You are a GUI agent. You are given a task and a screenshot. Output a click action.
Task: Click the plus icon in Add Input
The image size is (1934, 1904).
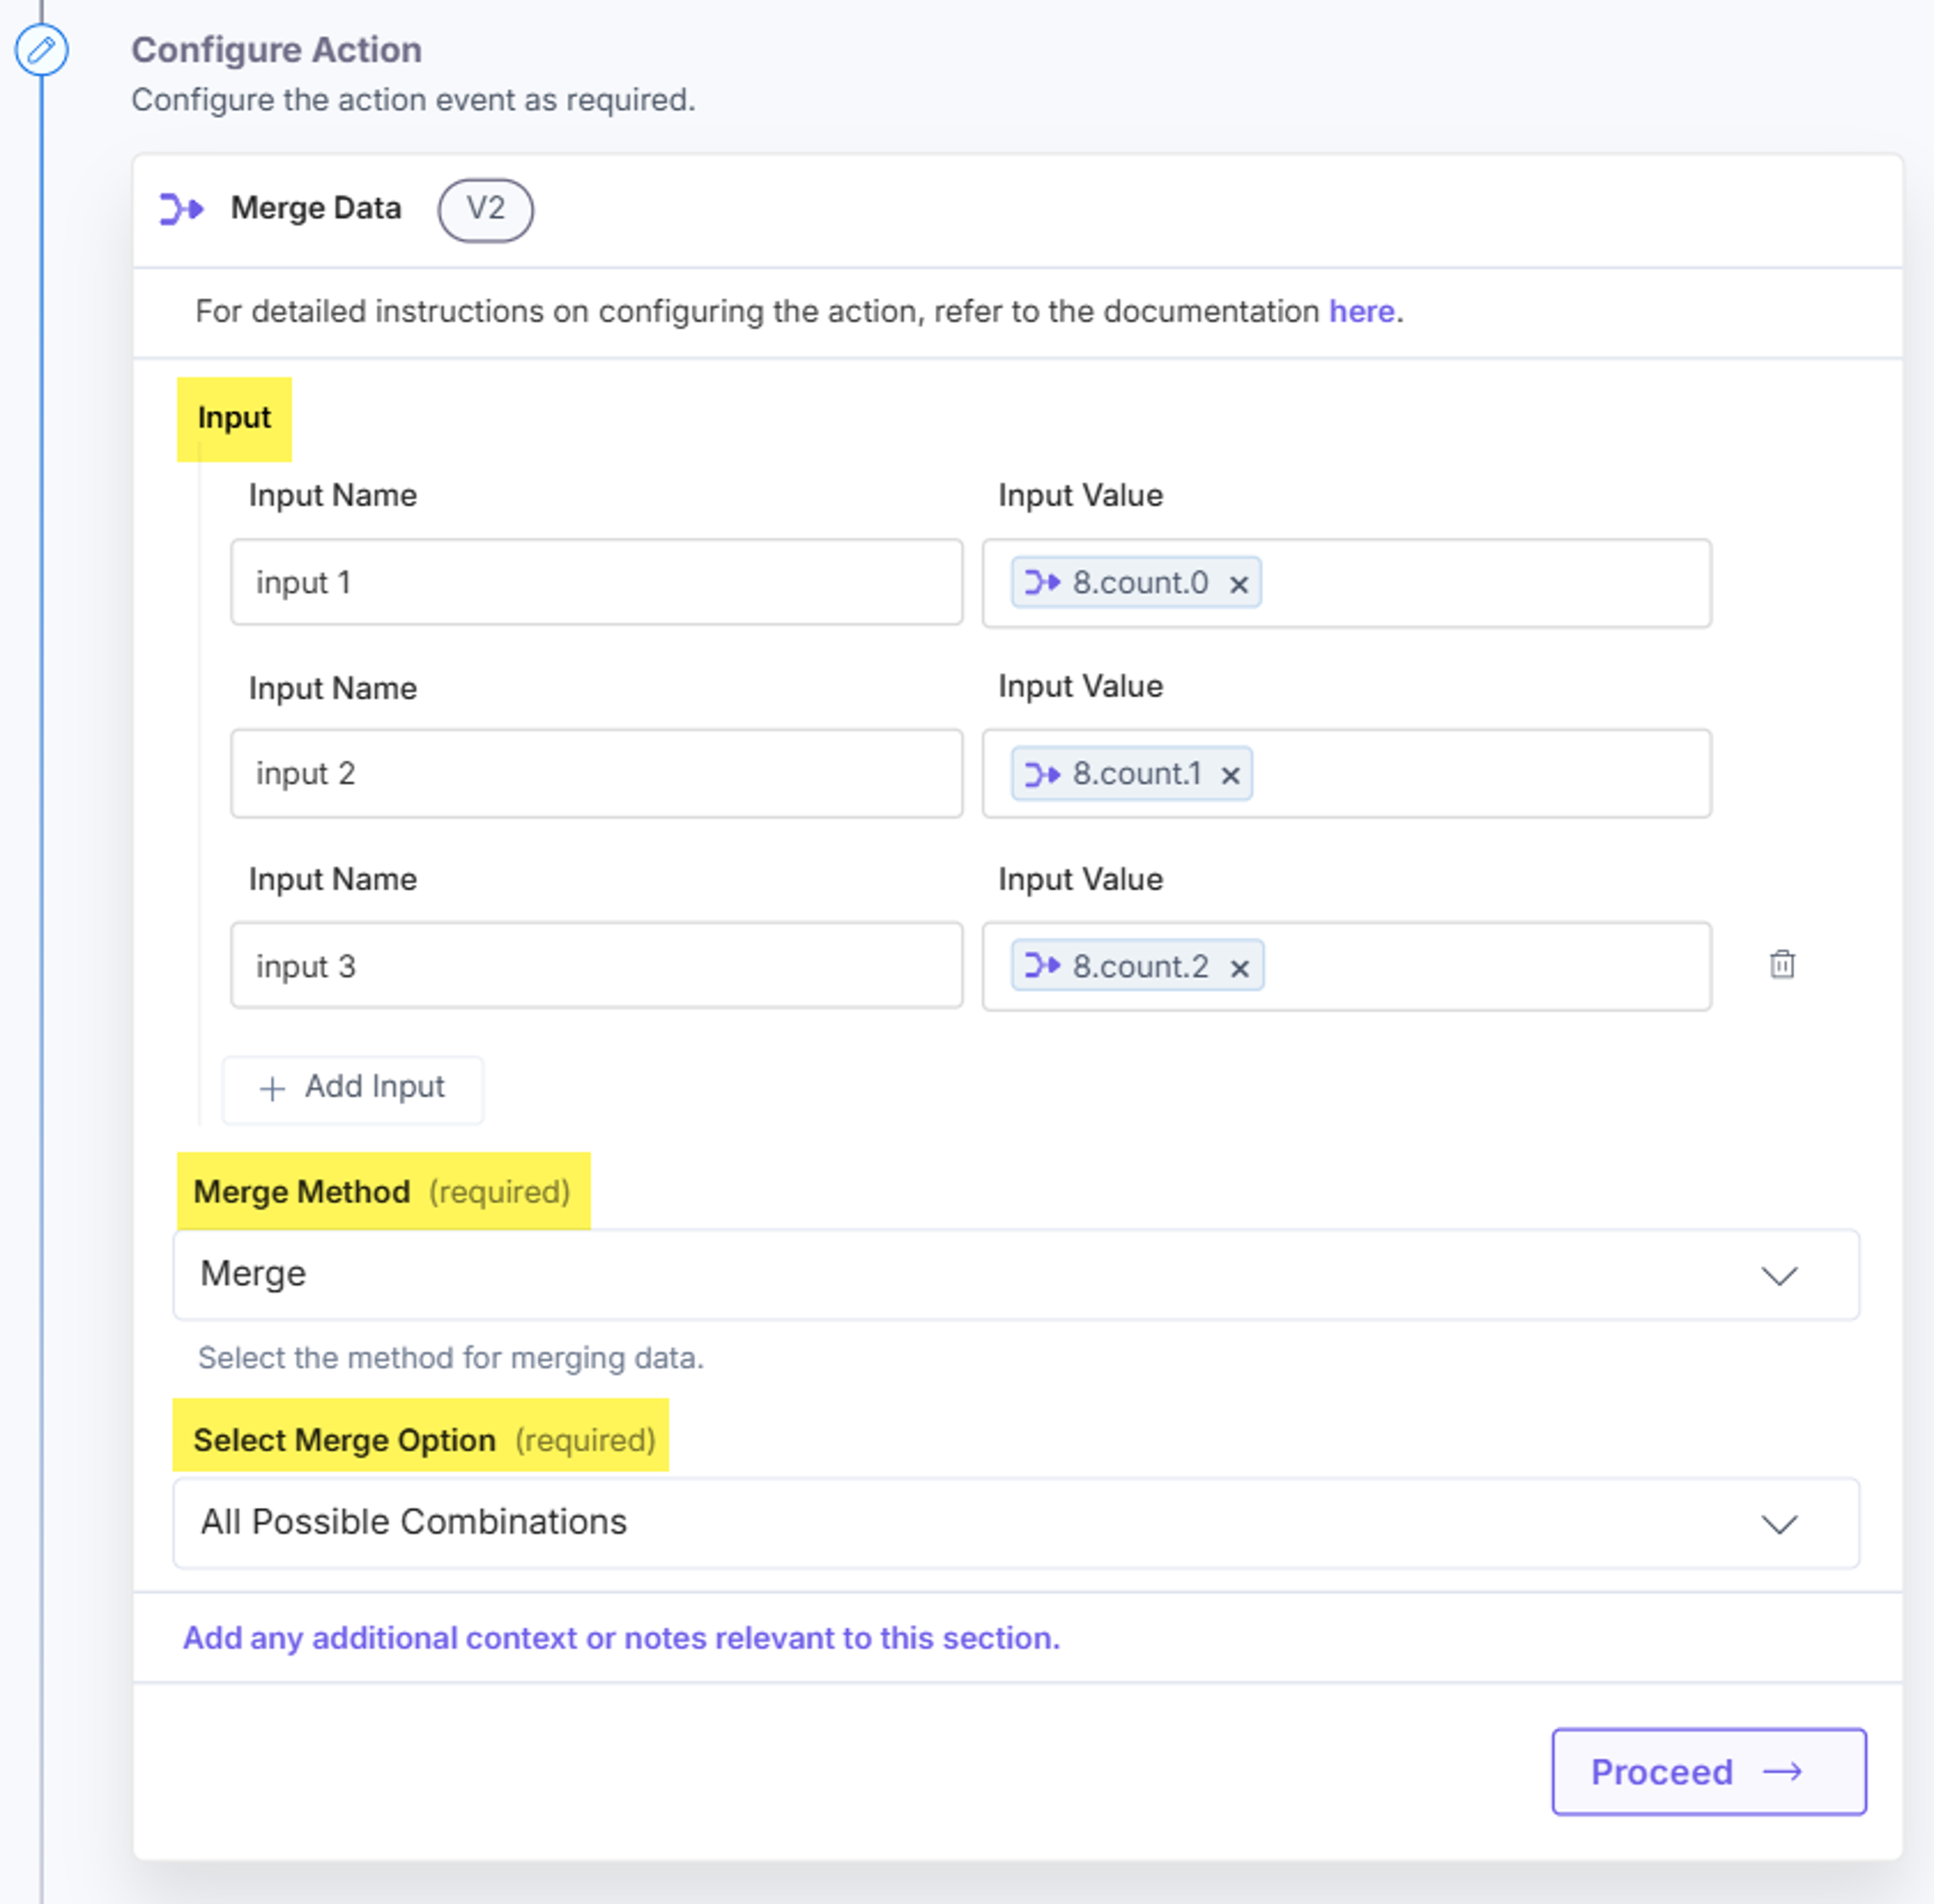[x=272, y=1088]
